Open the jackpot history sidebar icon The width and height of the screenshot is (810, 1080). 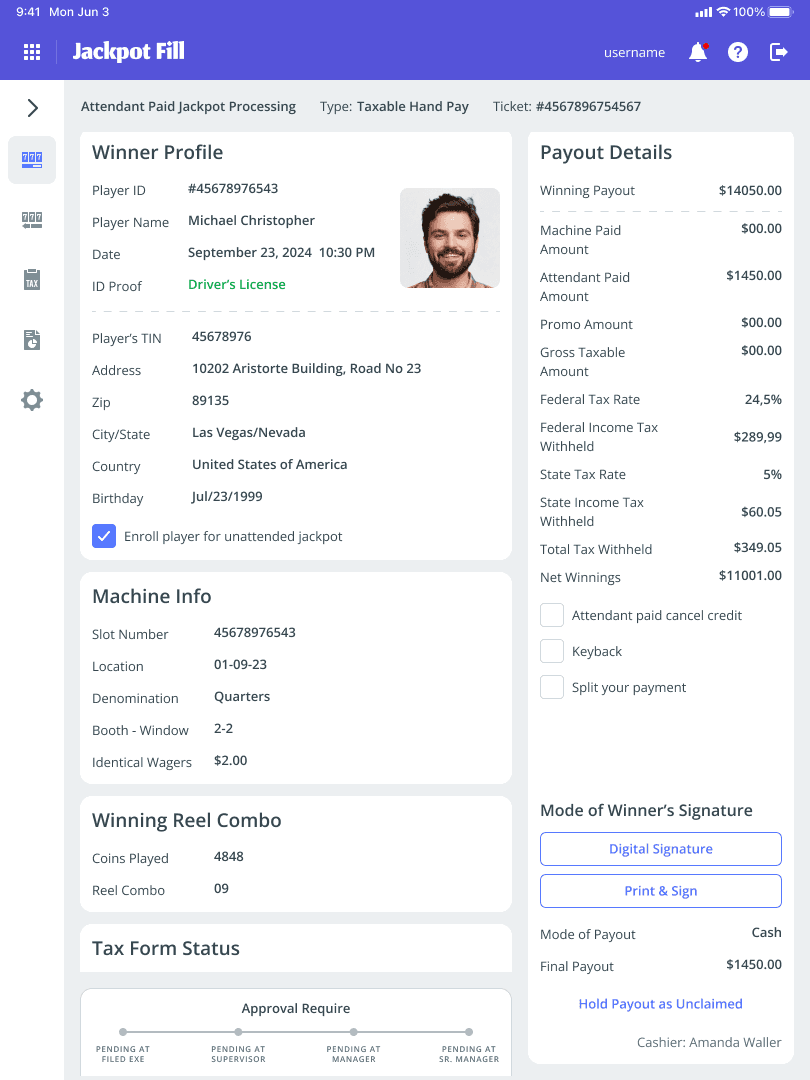click(x=31, y=220)
